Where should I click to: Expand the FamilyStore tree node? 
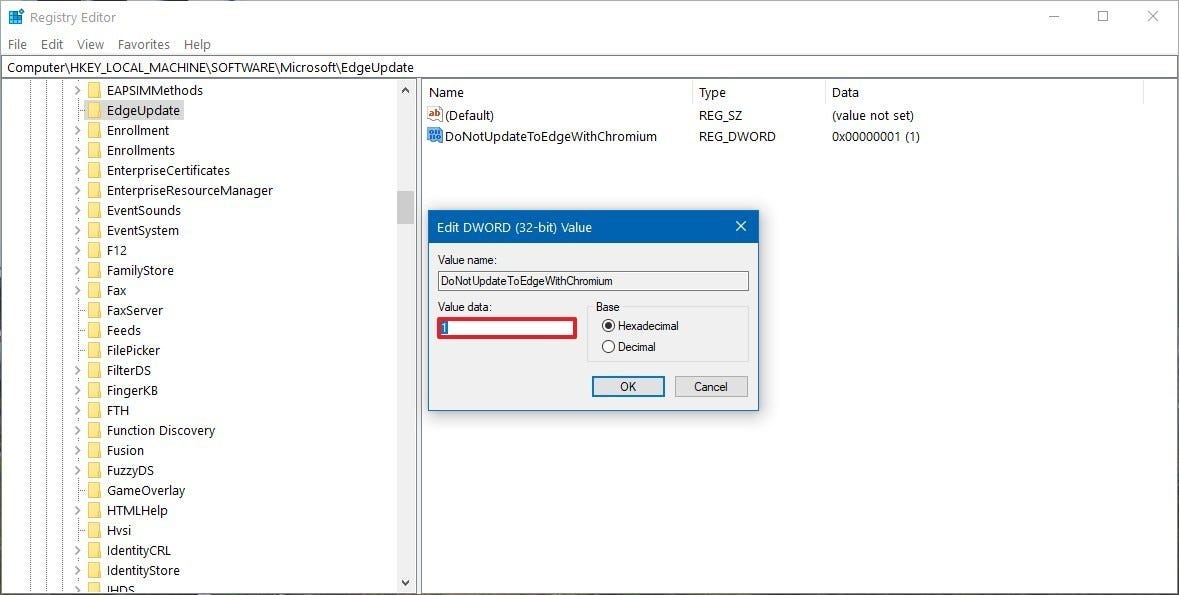77,271
